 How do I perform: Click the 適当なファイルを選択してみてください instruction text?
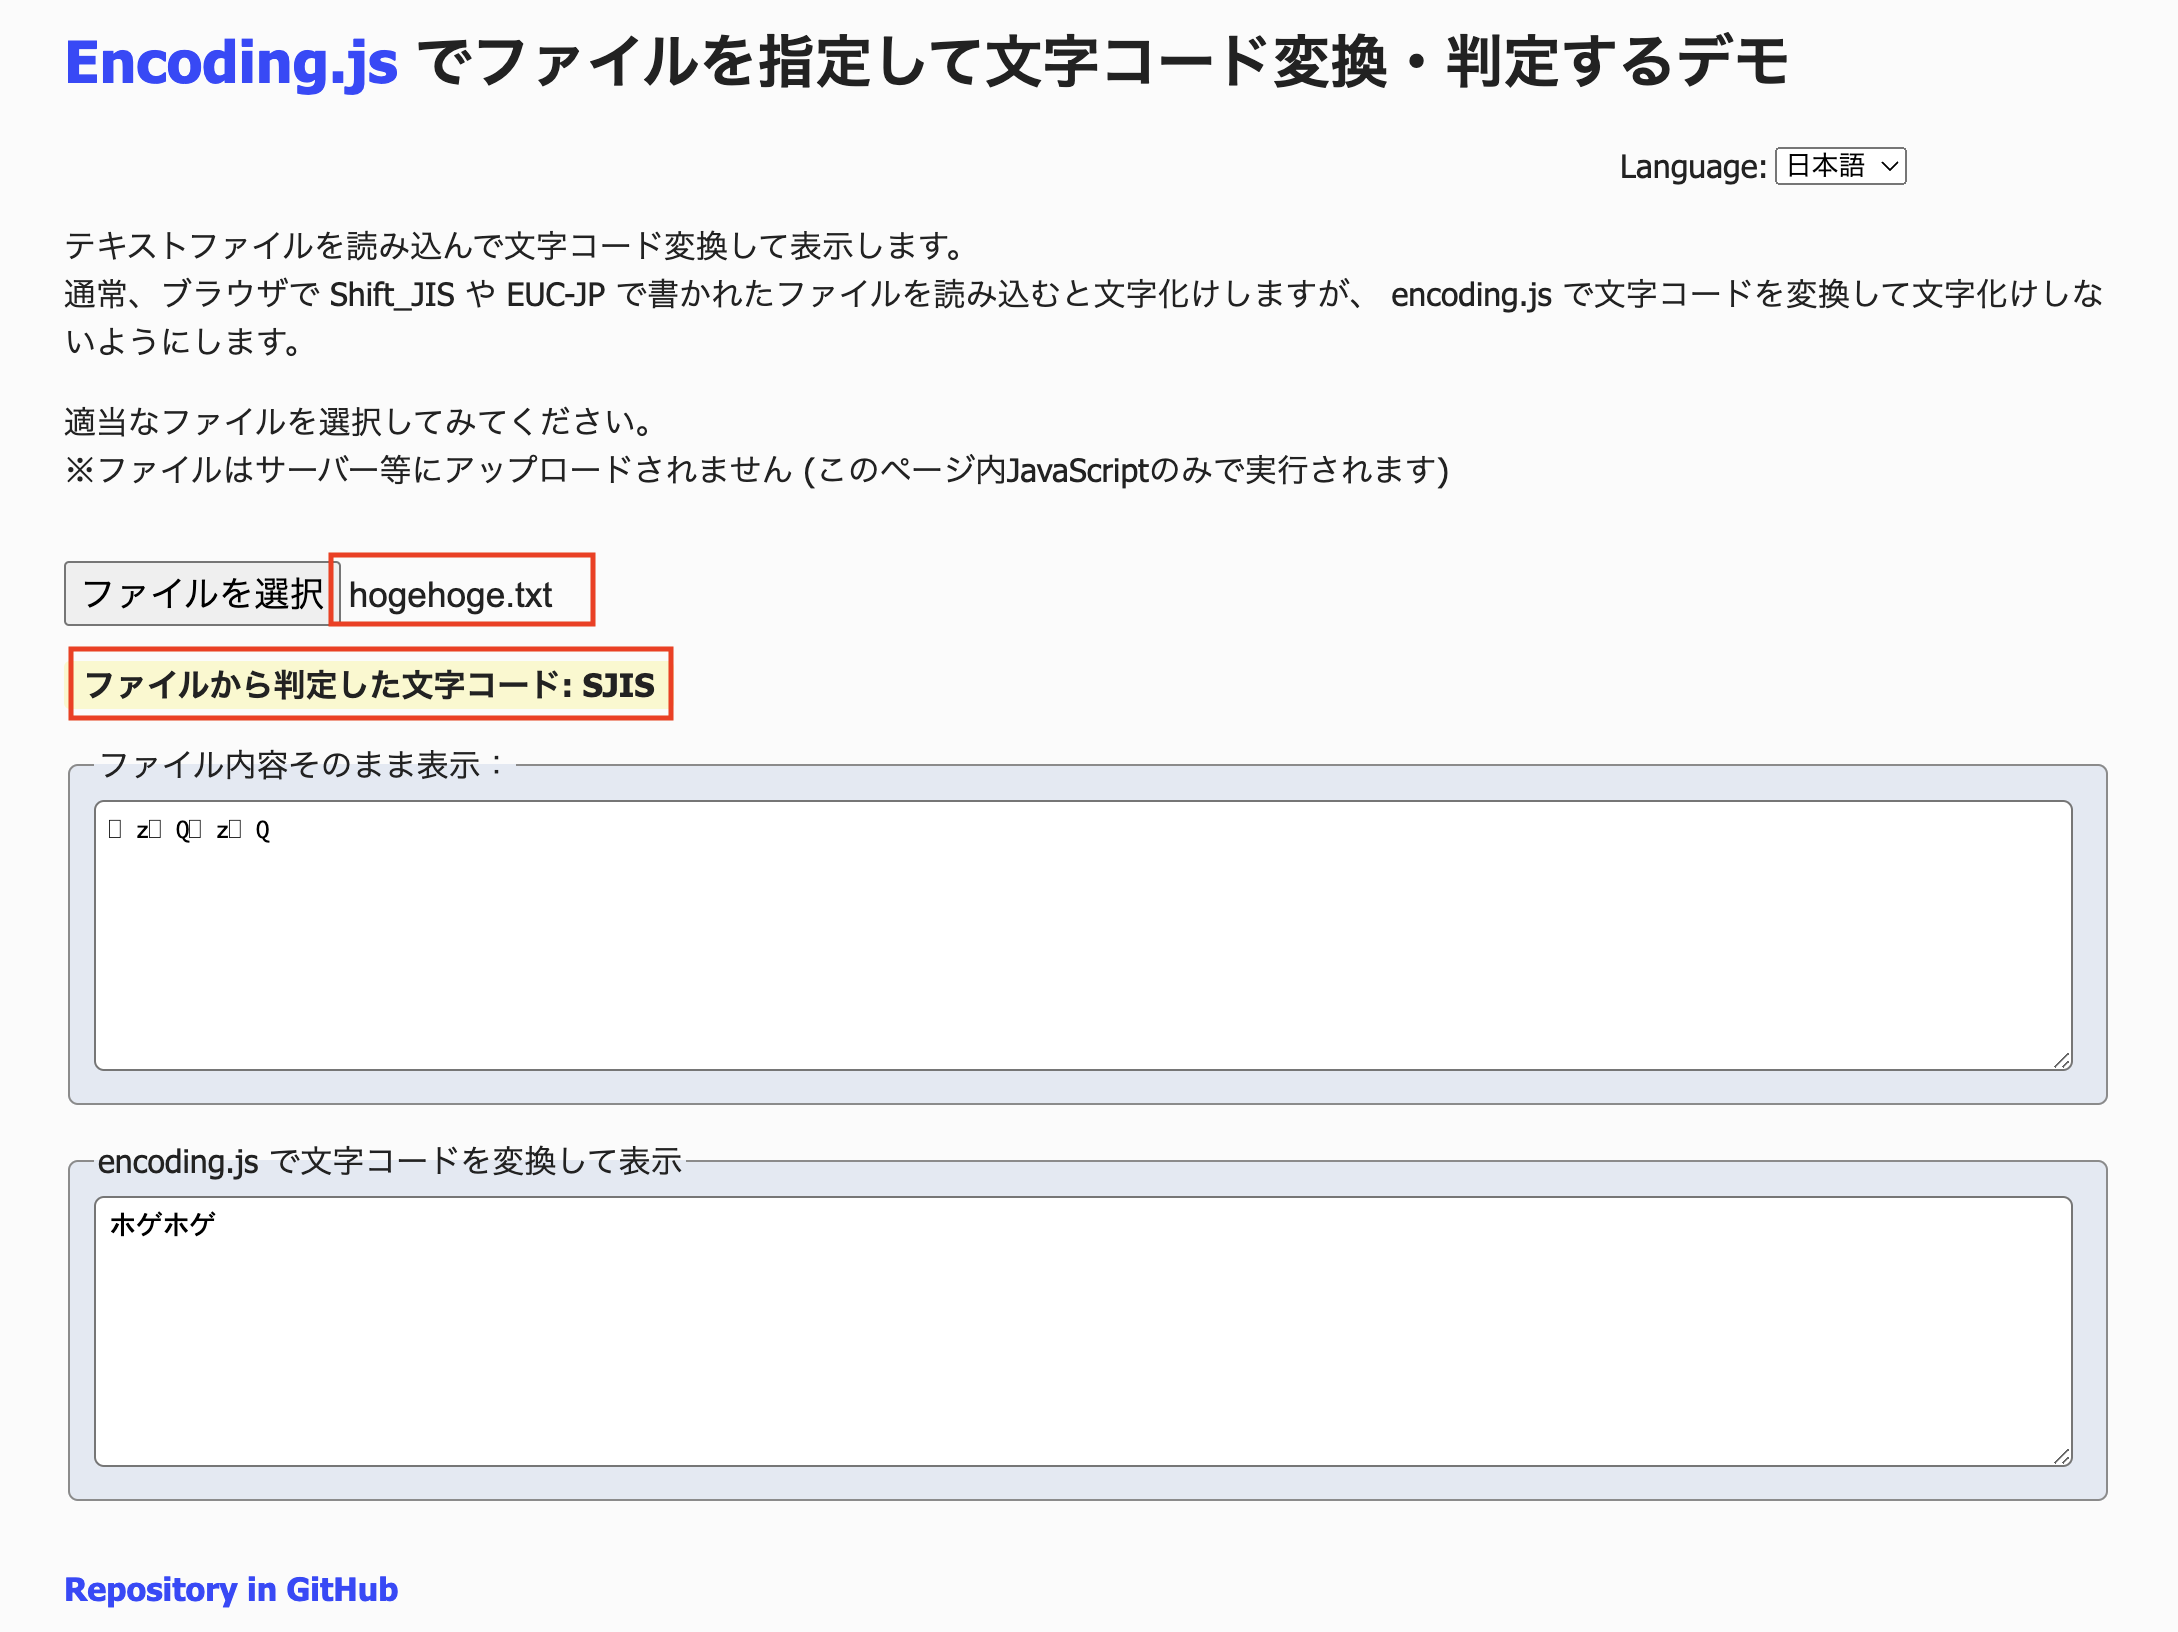360,422
